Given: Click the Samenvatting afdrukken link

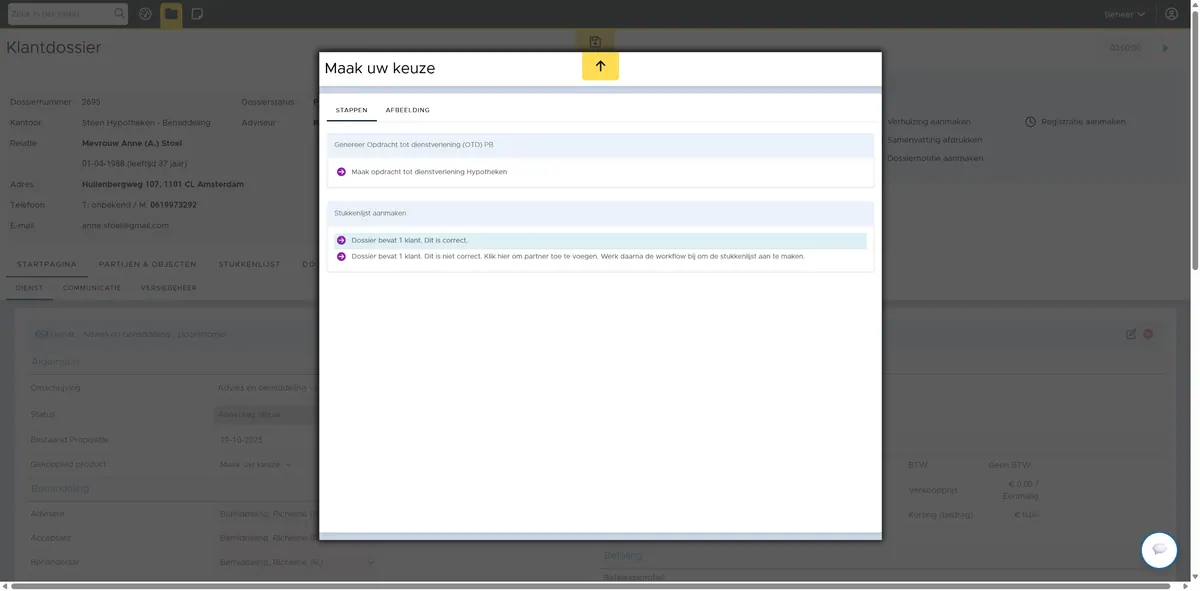Looking at the screenshot, I should 935,140.
